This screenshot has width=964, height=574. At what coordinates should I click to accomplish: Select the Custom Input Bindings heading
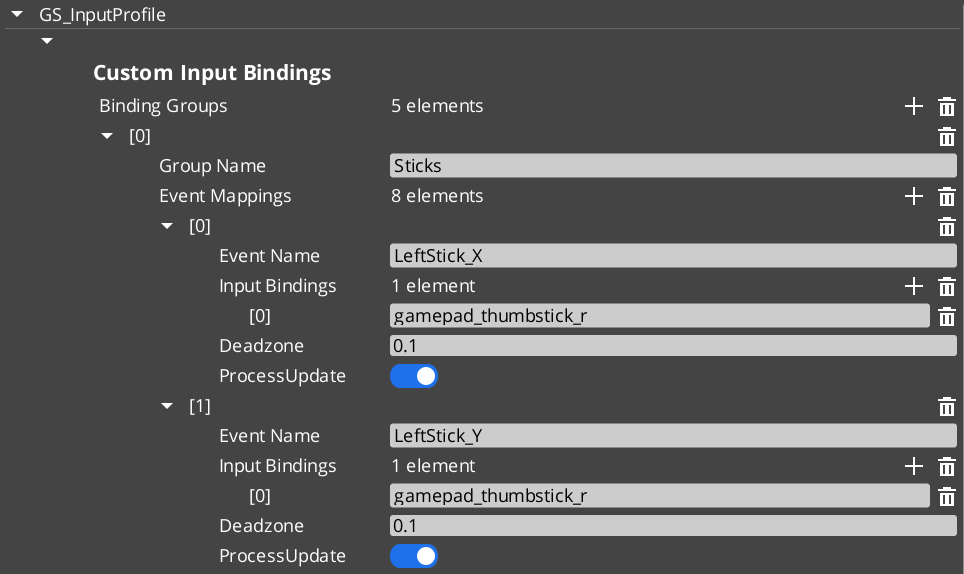tap(212, 73)
